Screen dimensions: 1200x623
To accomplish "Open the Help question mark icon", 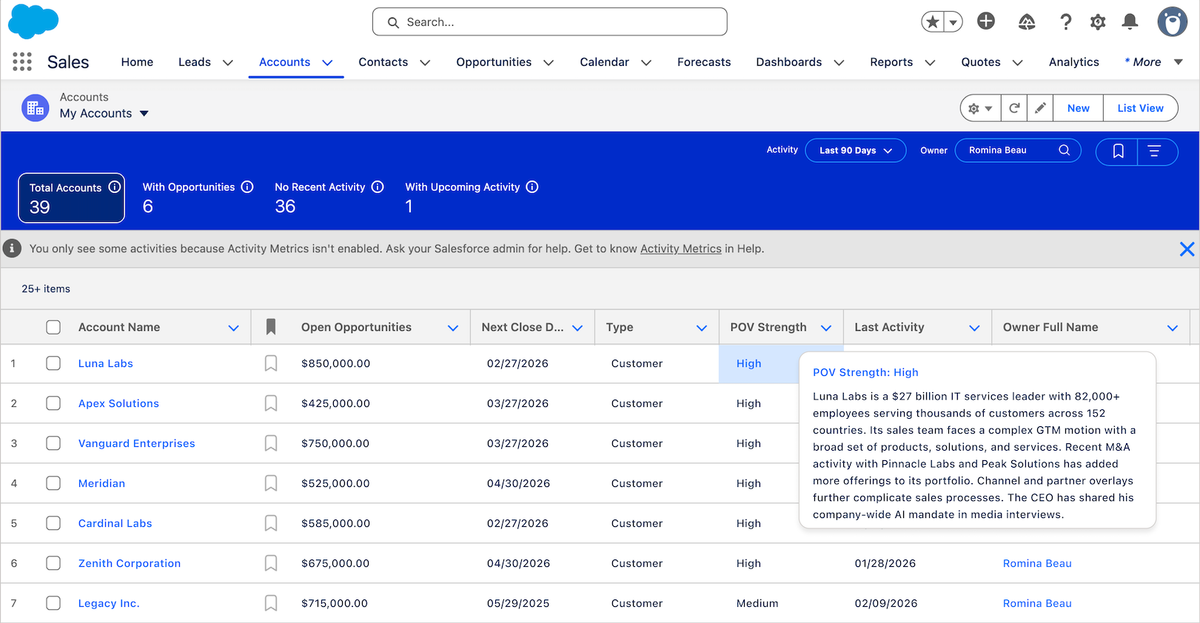I will (1066, 22).
